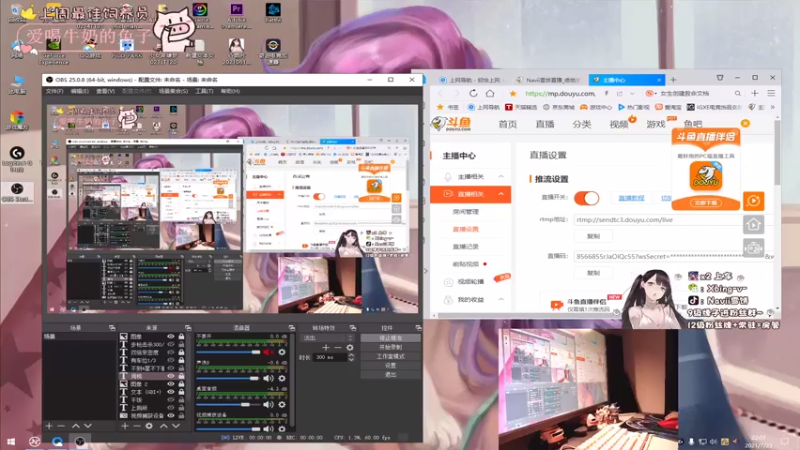This screenshot has width=800, height=450.
Task: Remove scene transition with minus icon
Action: (337, 347)
